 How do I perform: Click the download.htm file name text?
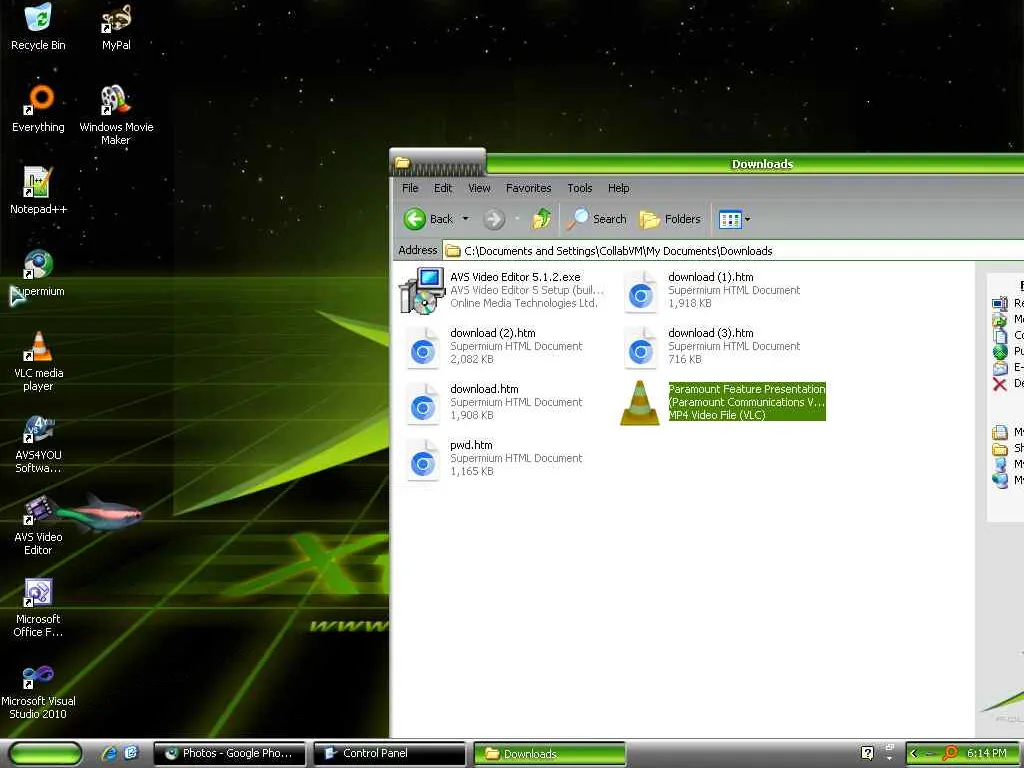click(x=484, y=389)
